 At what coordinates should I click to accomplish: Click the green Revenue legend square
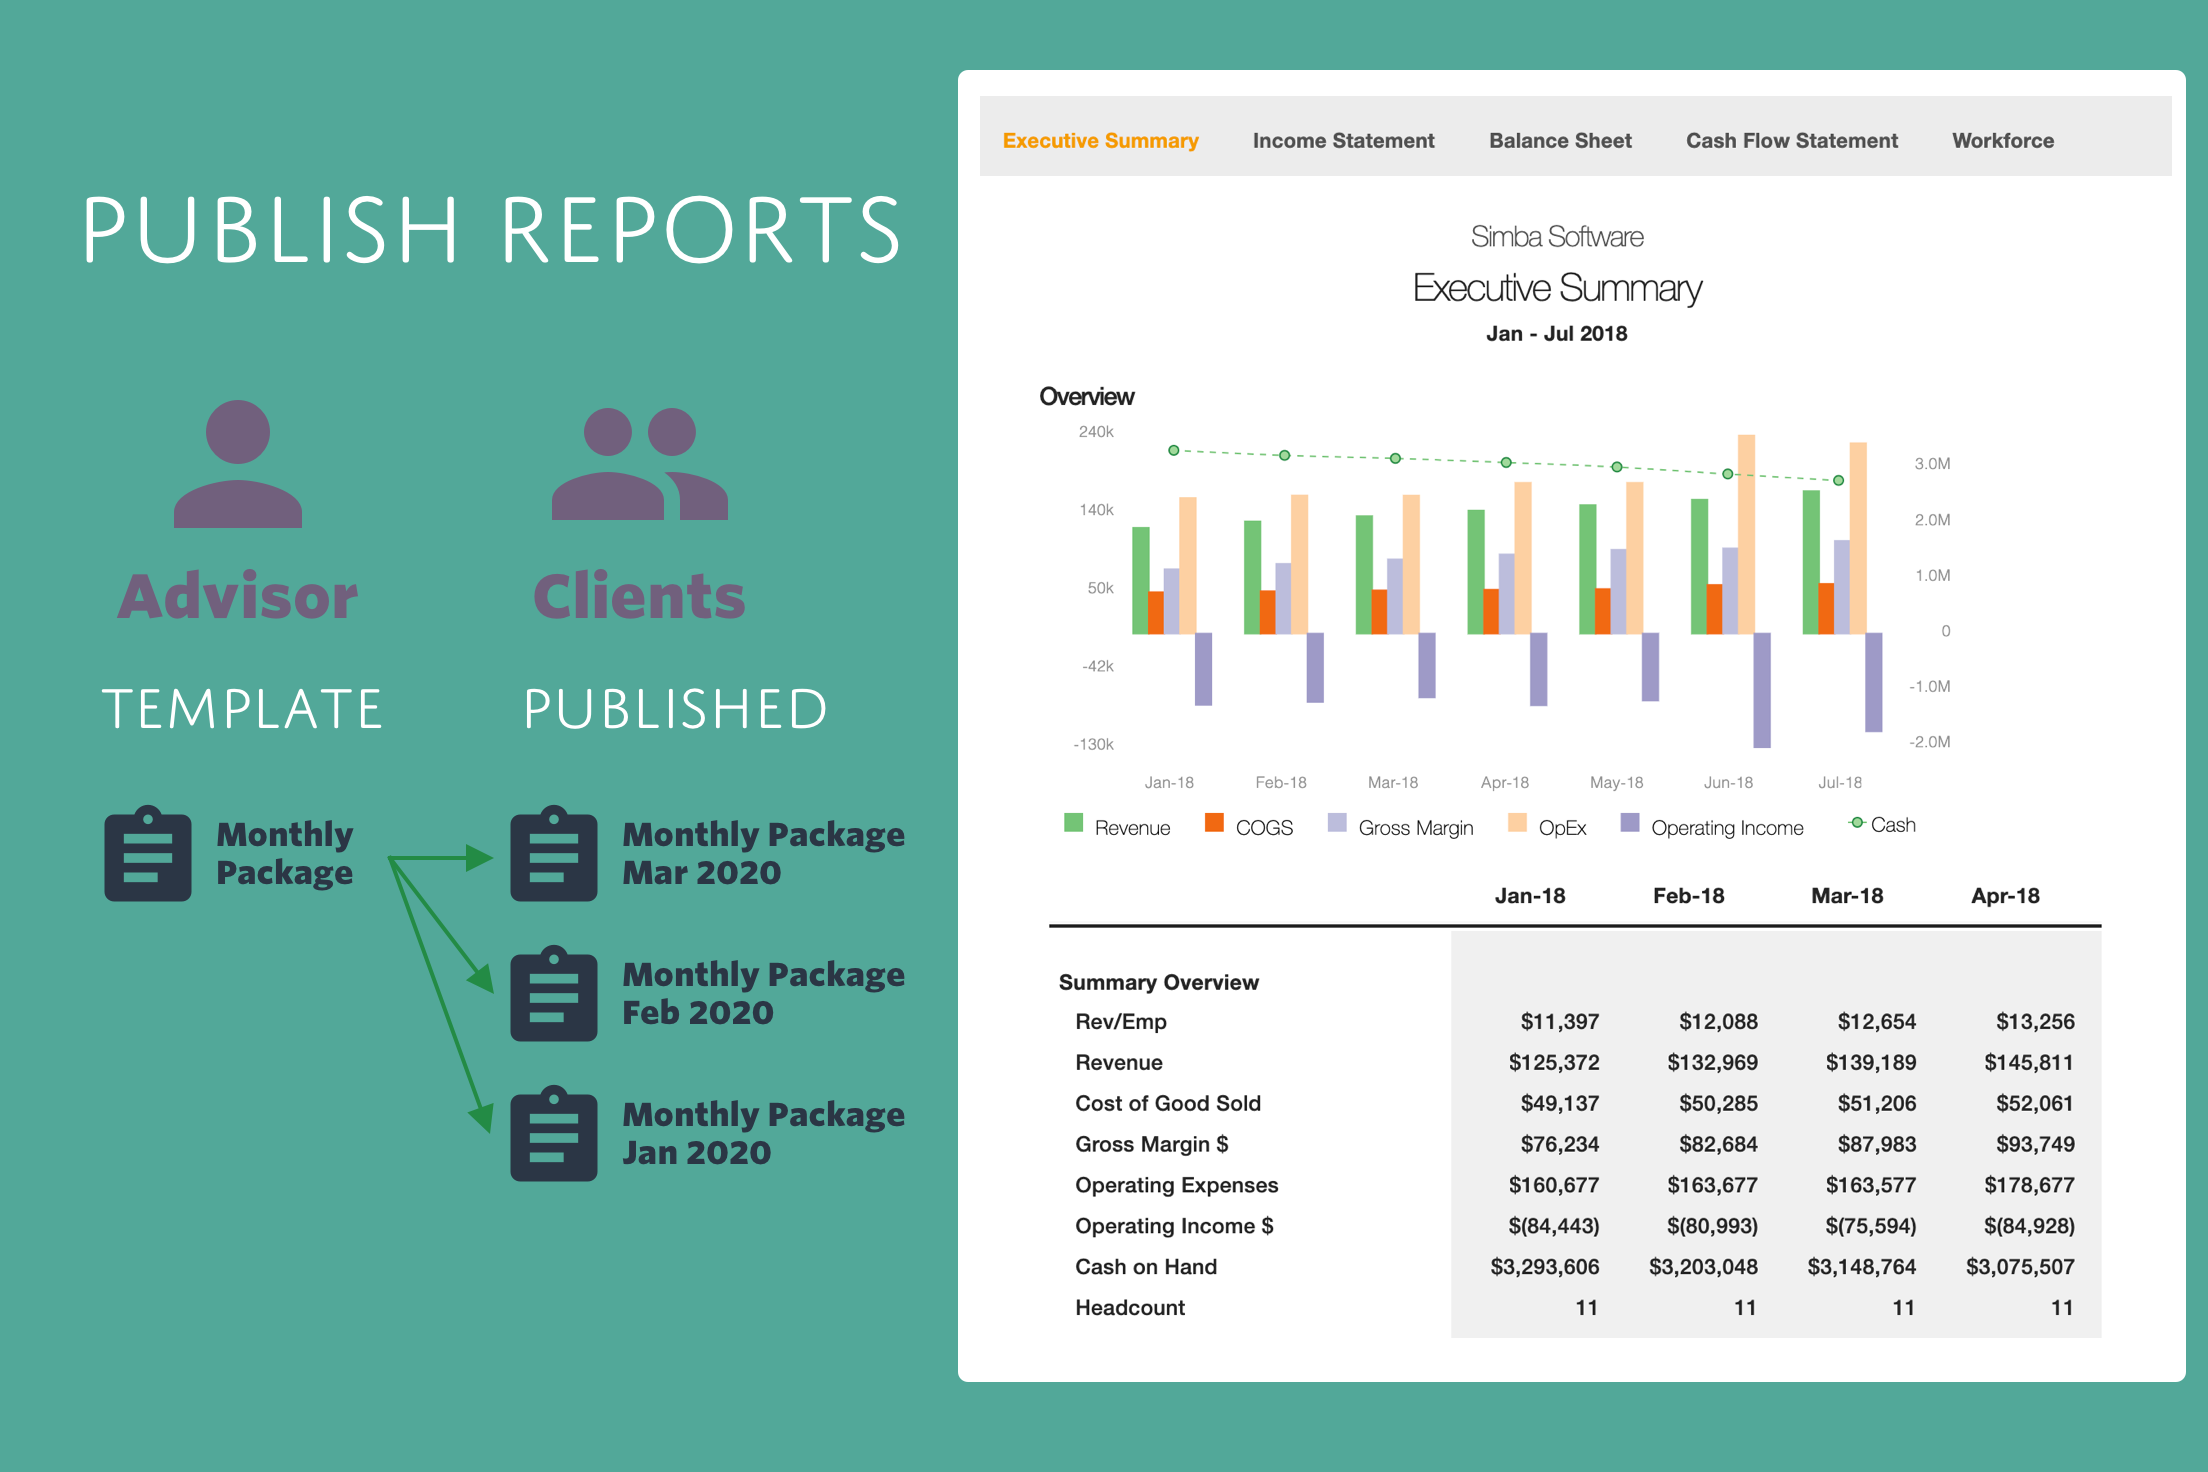[x=1074, y=823]
